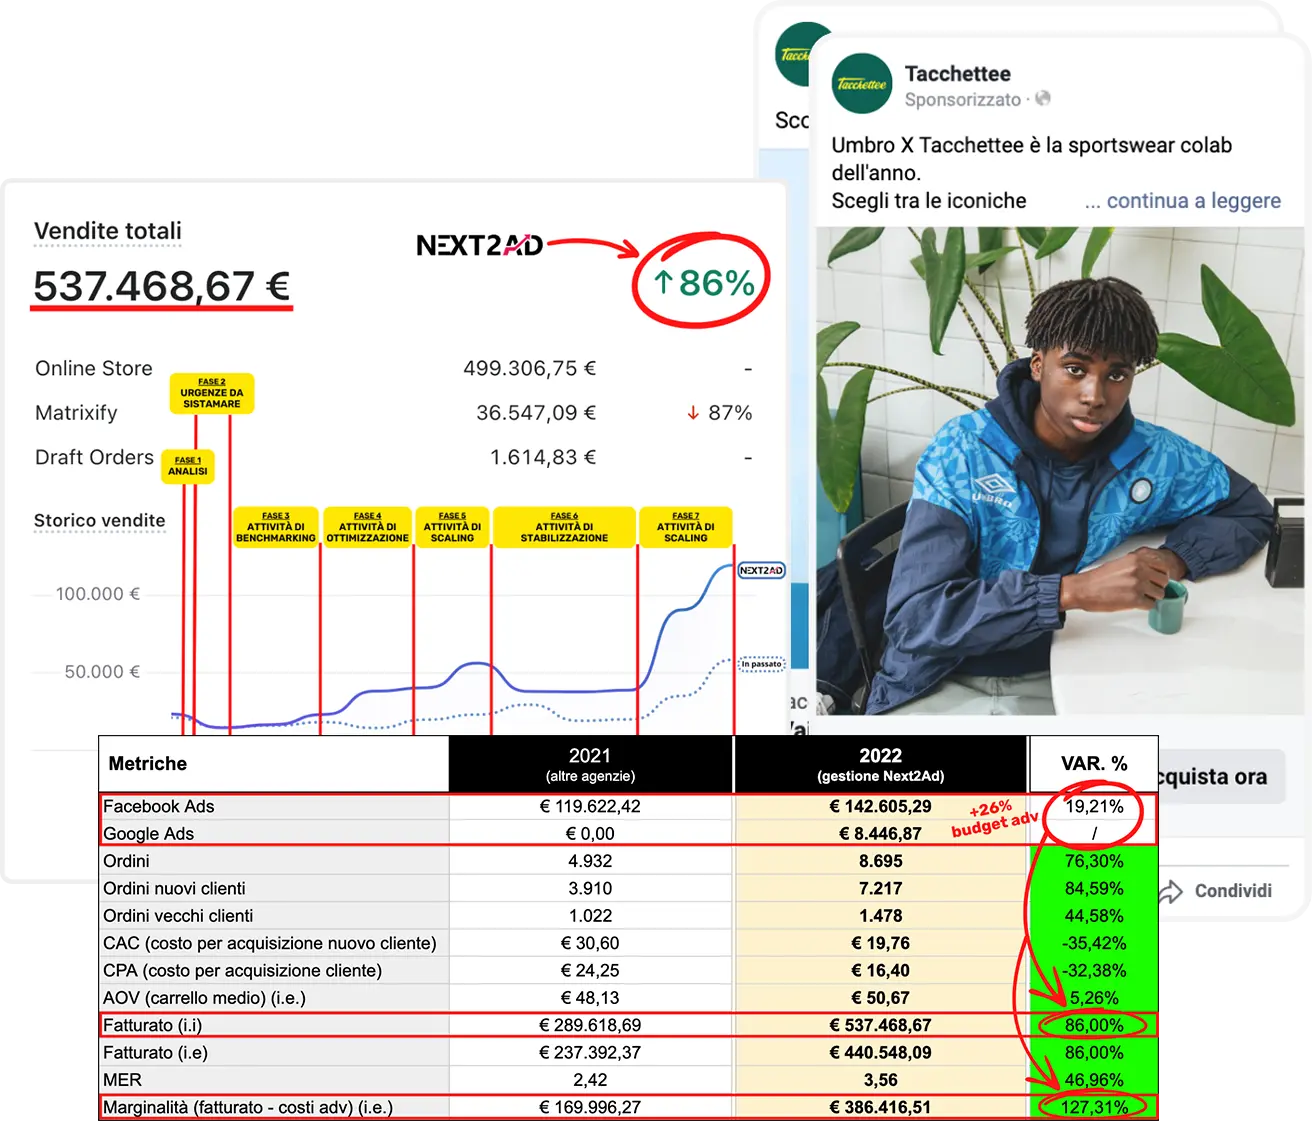The height and width of the screenshot is (1121, 1312).
Task: Select the 'Fatturato (i.i)' table row label
Action: [153, 1025]
